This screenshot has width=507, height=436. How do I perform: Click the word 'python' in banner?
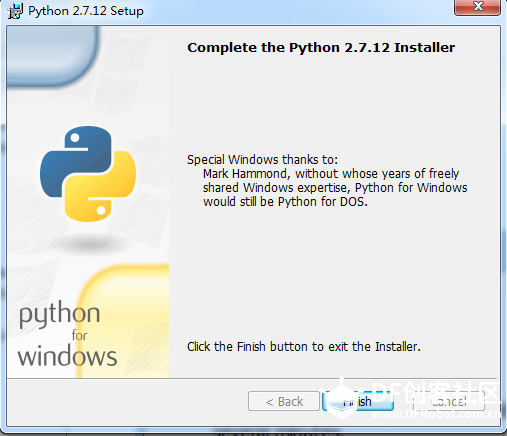tap(59, 315)
